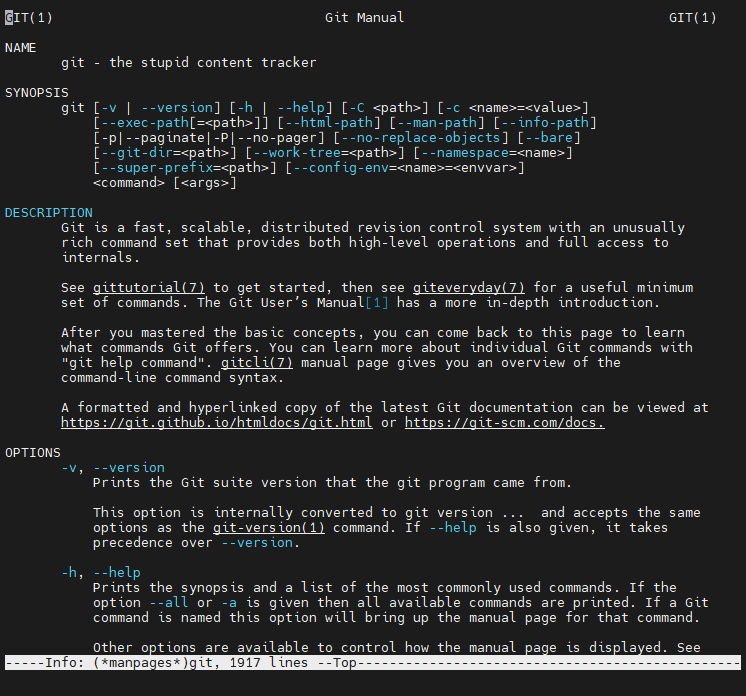Place cursor on GIT(1) header at top left
This screenshot has width=746, height=696.
pos(29,18)
